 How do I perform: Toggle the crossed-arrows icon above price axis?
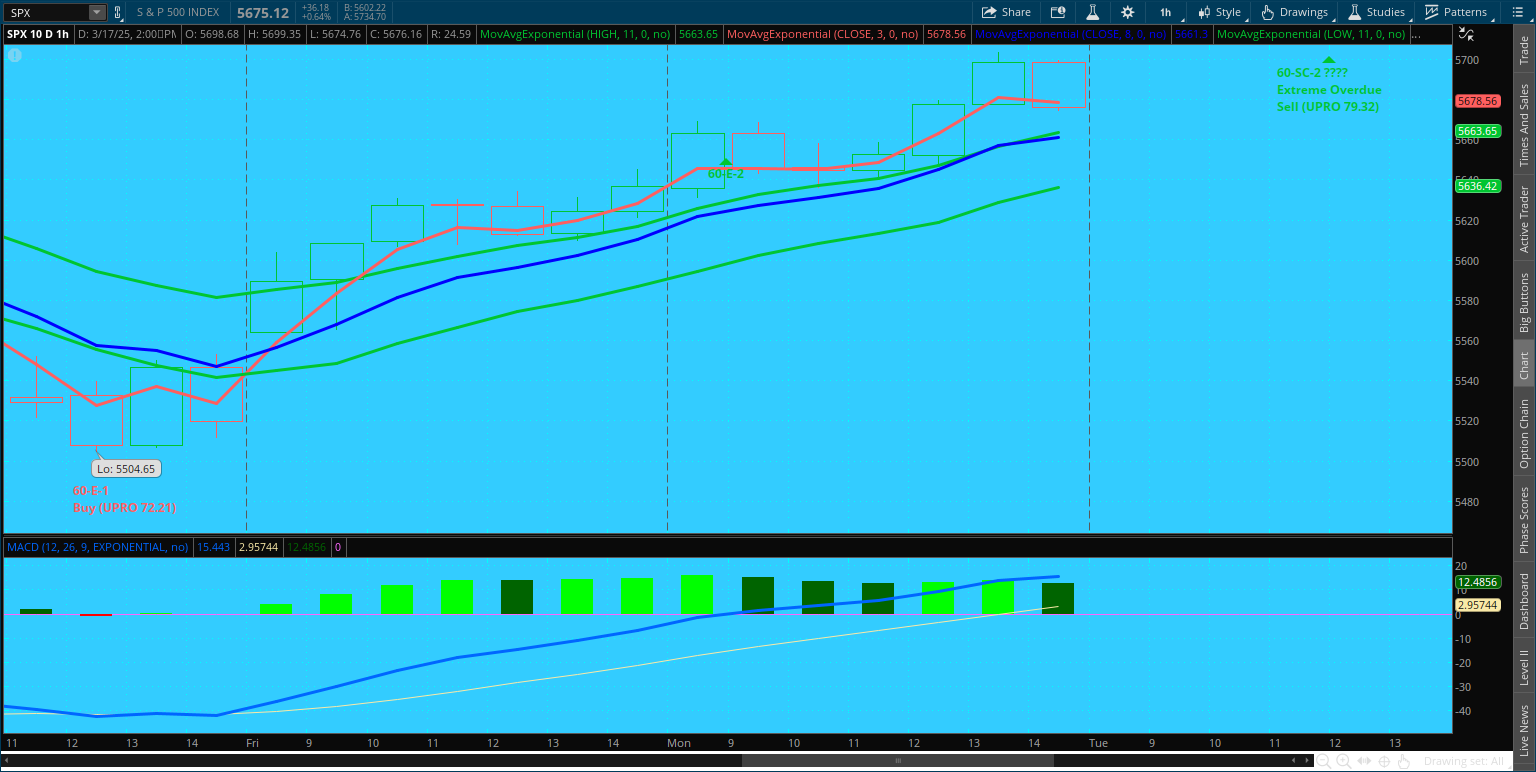coord(1466,33)
